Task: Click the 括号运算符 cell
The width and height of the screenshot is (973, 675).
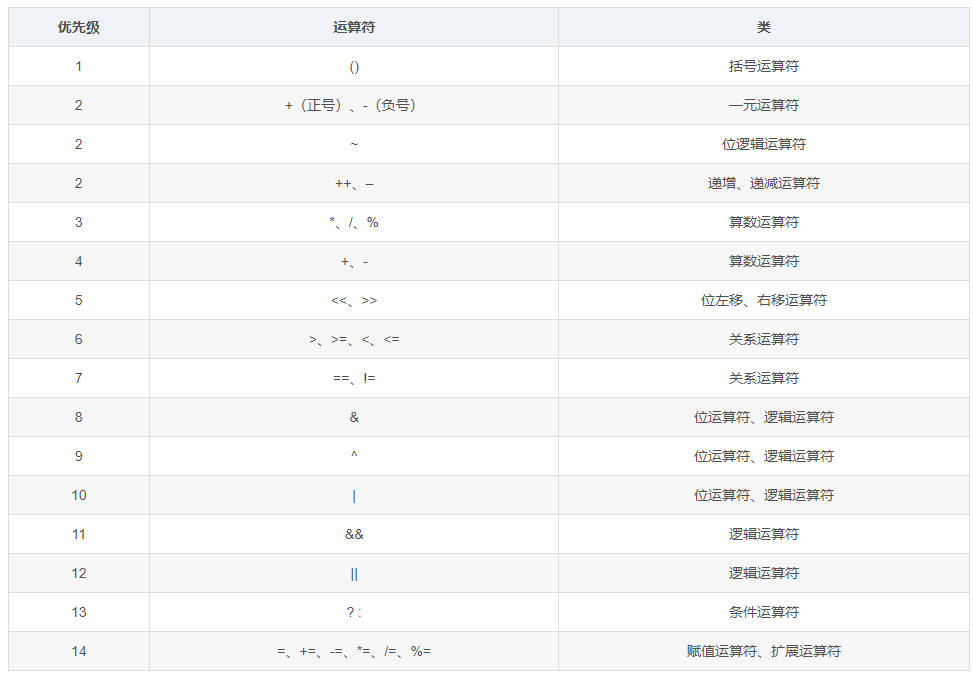Action: [x=763, y=66]
